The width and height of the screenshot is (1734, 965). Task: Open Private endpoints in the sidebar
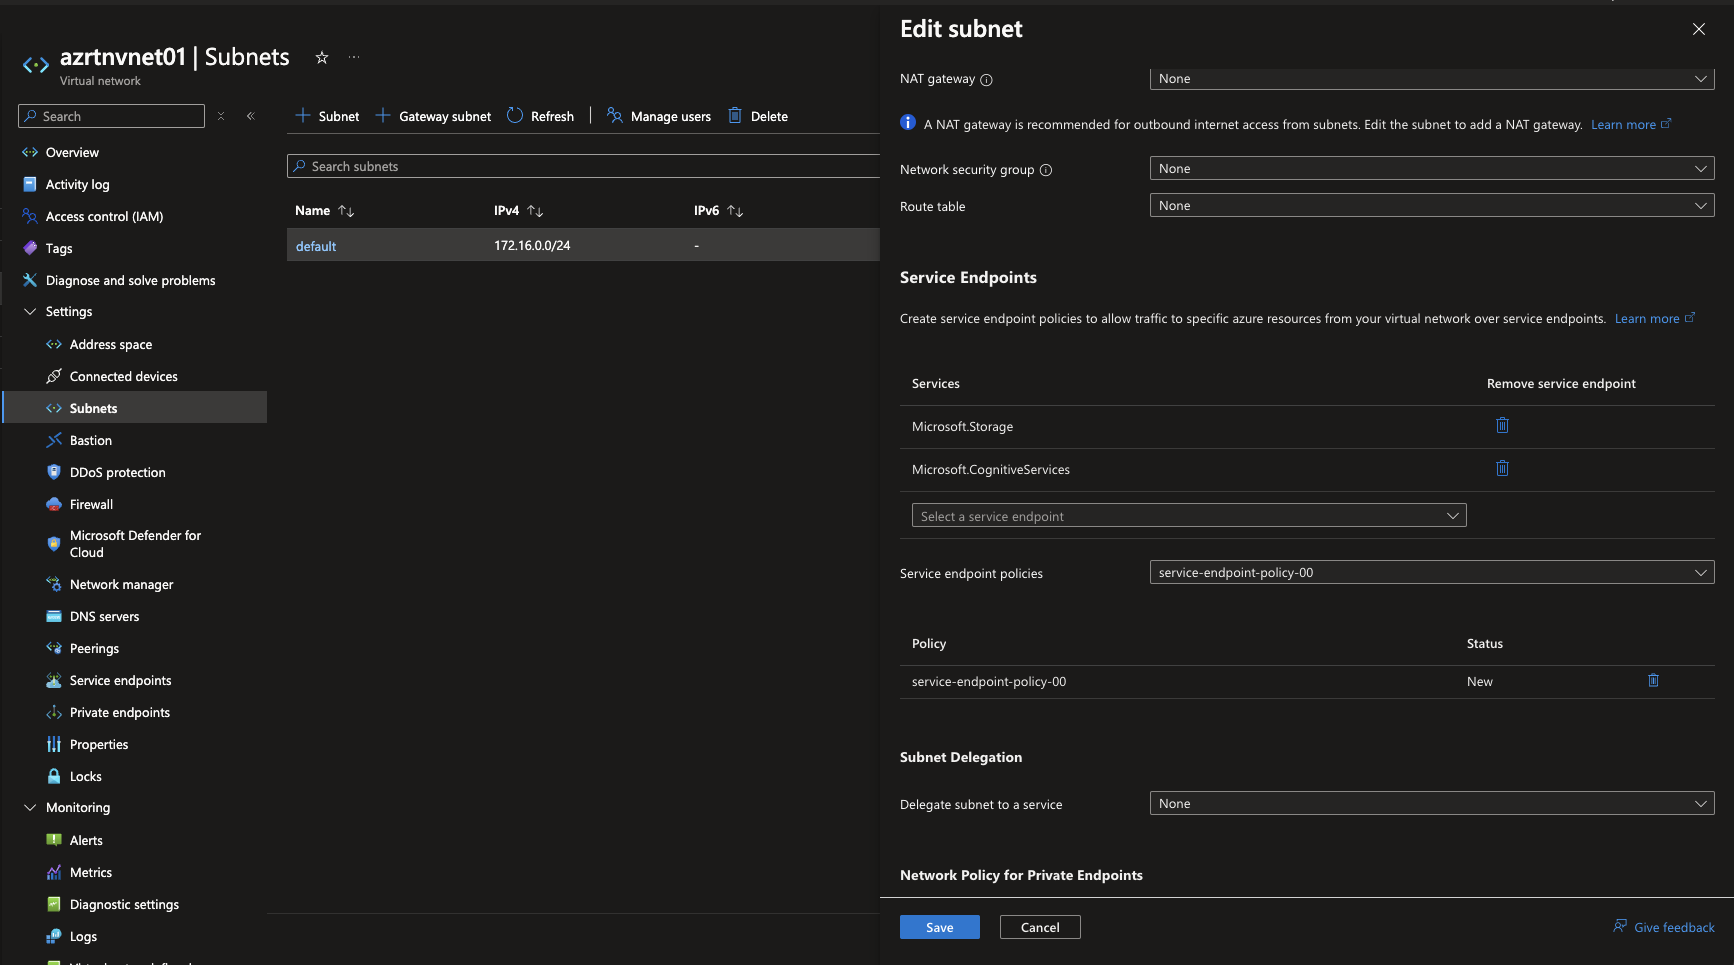coord(120,712)
